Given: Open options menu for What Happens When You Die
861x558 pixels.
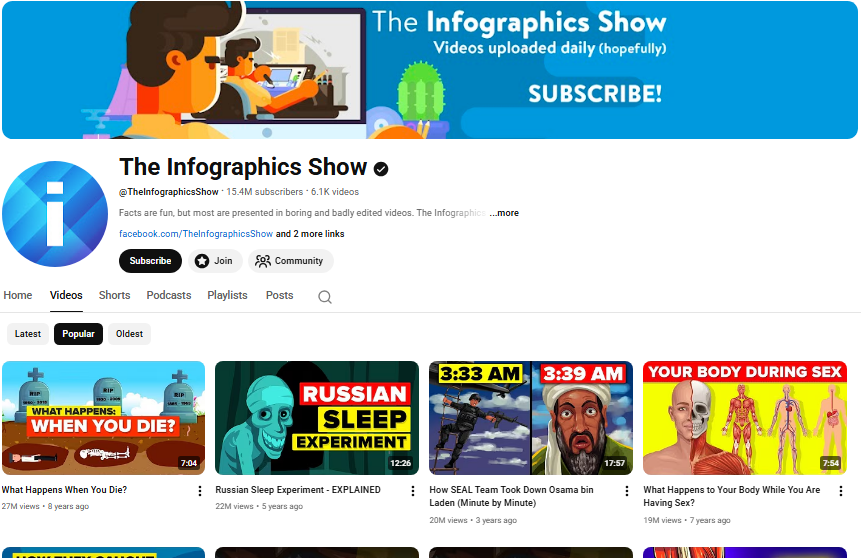Looking at the screenshot, I should (x=200, y=491).
